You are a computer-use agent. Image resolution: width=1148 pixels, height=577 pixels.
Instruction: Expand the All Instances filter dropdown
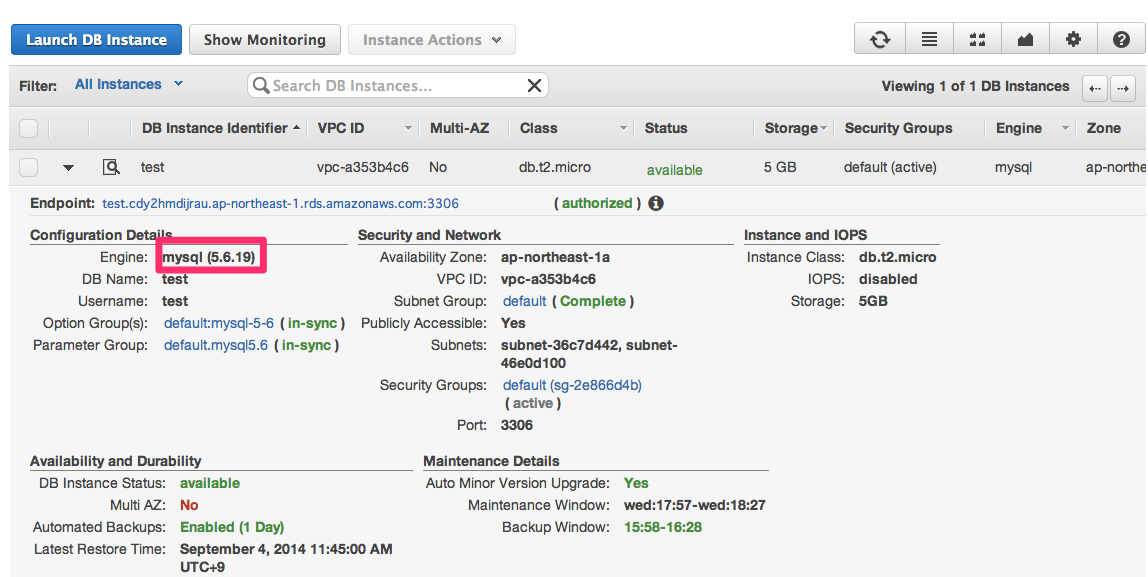click(128, 85)
